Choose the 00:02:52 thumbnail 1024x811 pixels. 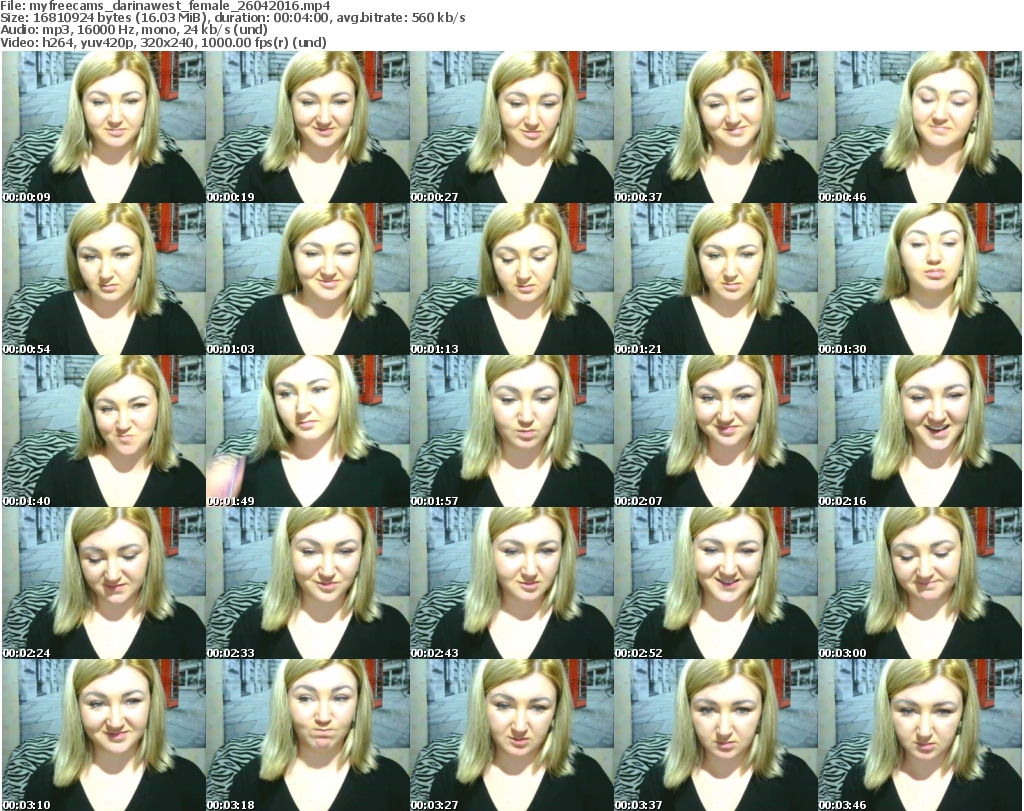(715, 583)
